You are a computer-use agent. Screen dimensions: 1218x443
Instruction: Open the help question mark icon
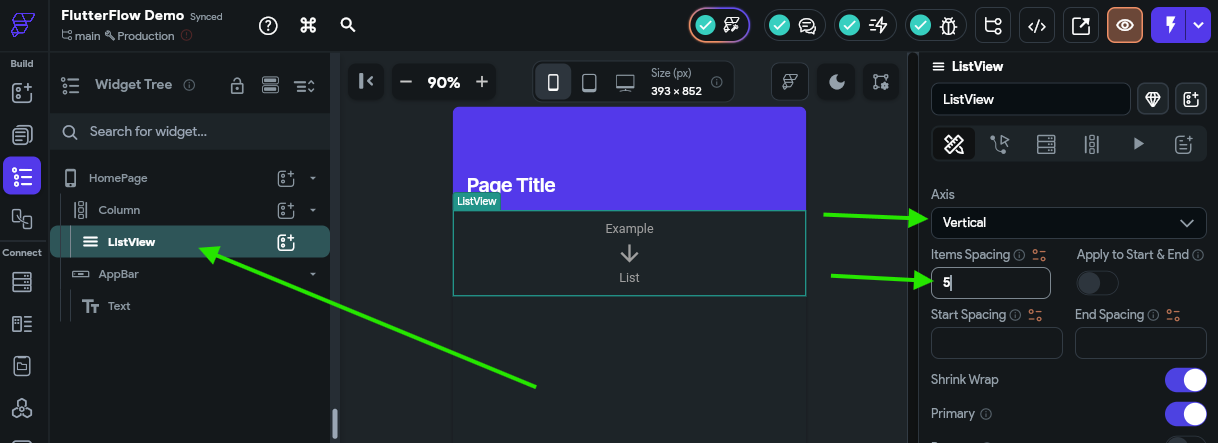(x=268, y=26)
